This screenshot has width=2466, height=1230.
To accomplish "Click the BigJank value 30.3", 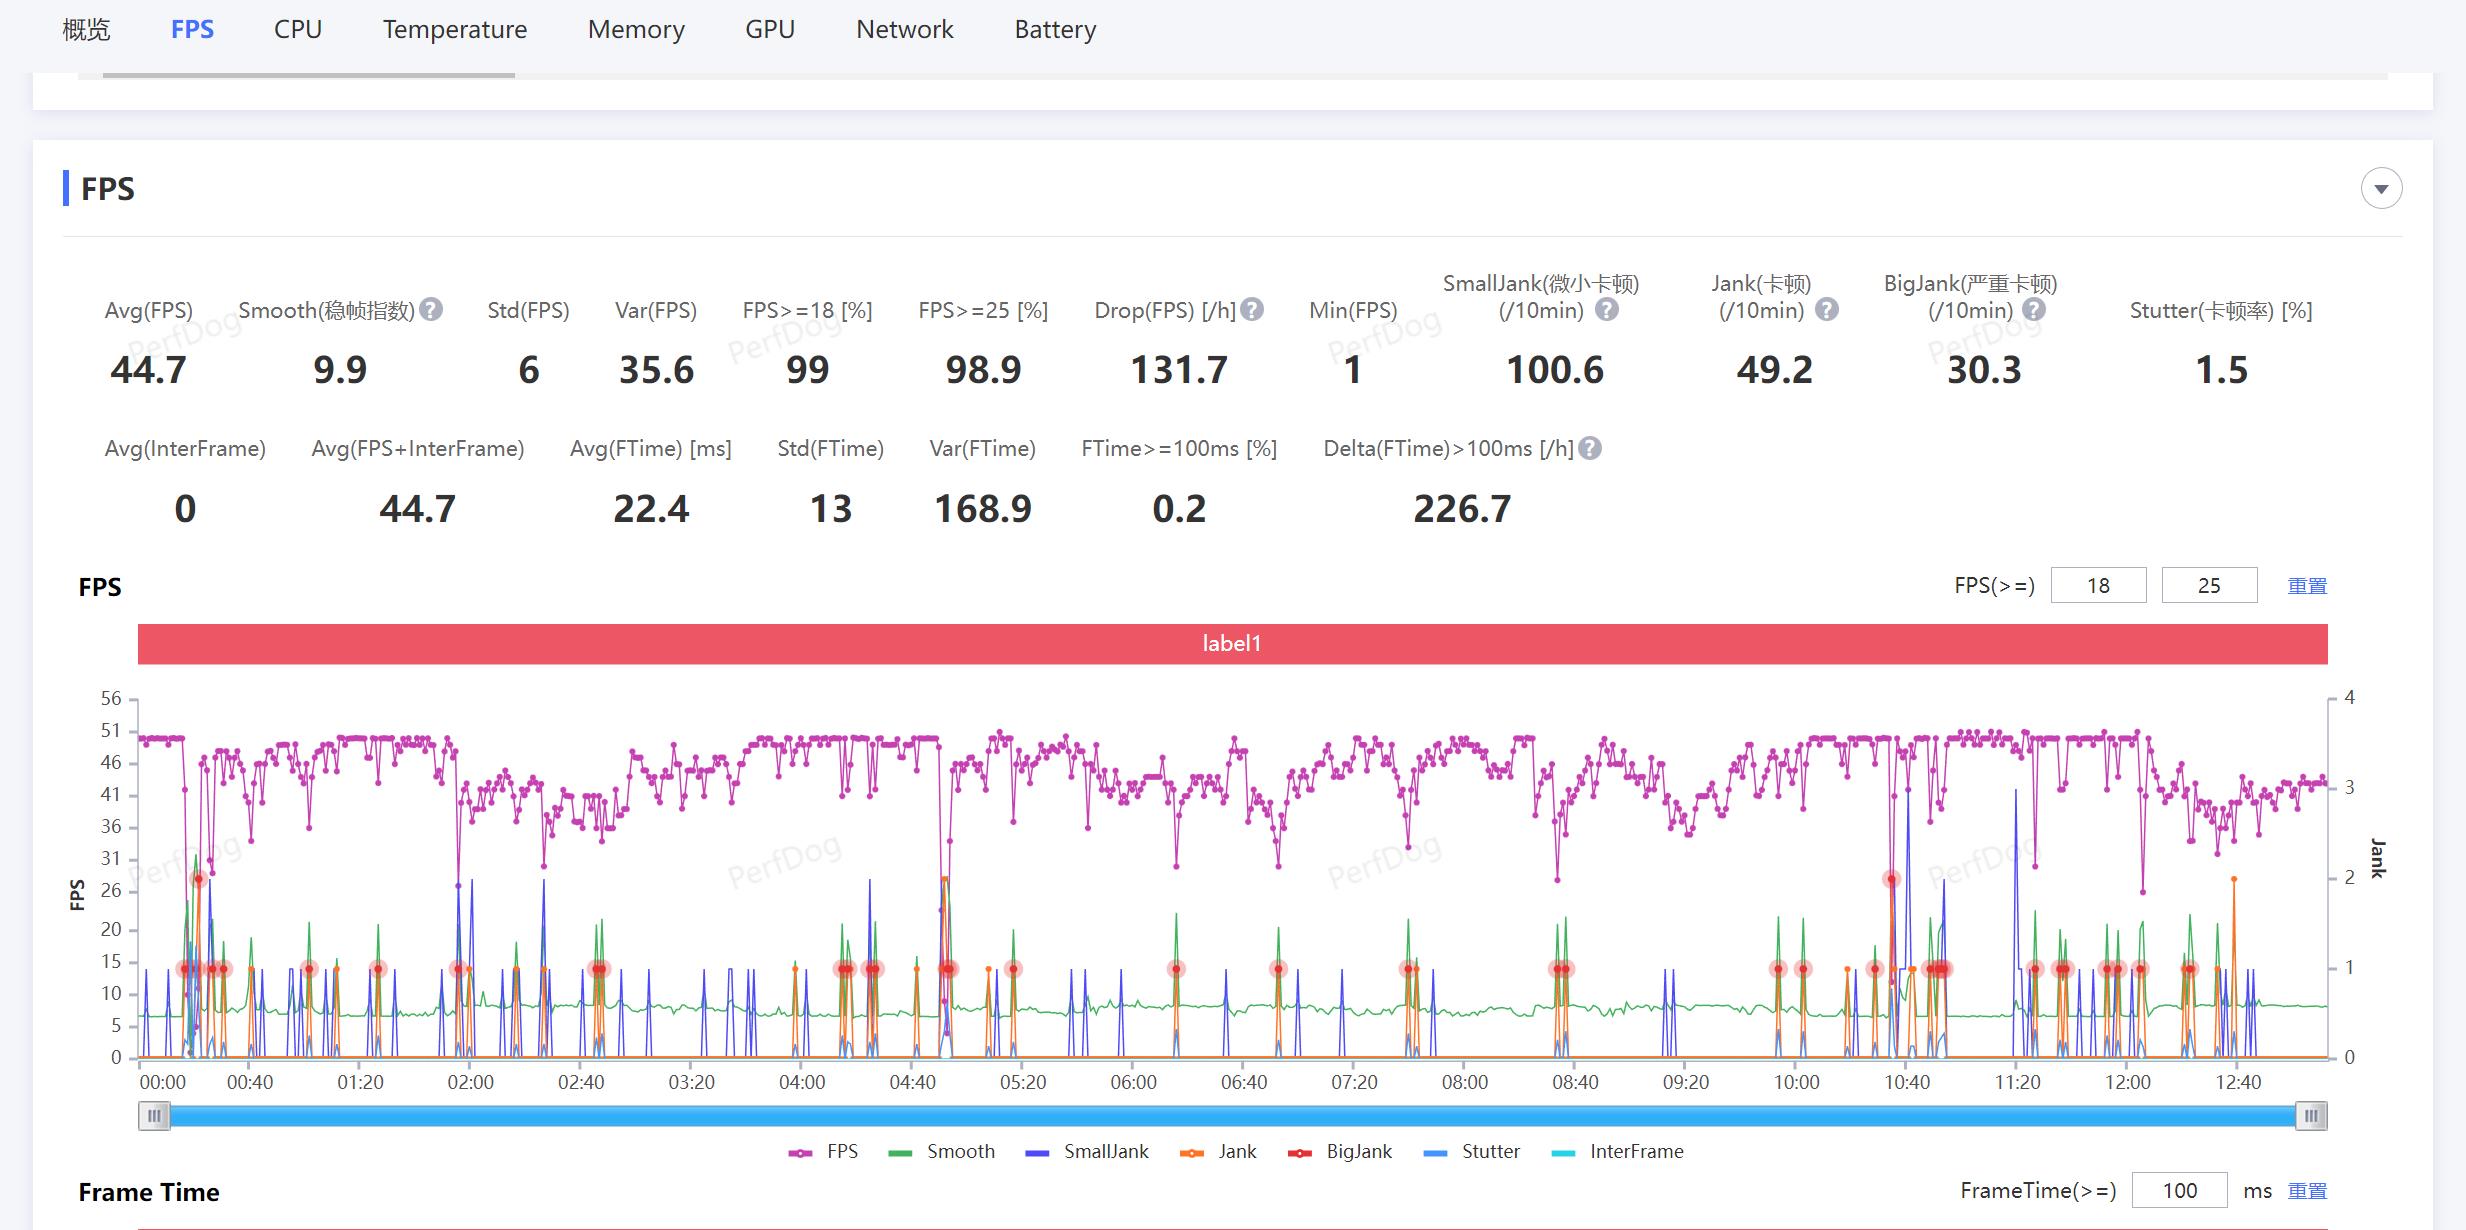I will click(1984, 371).
